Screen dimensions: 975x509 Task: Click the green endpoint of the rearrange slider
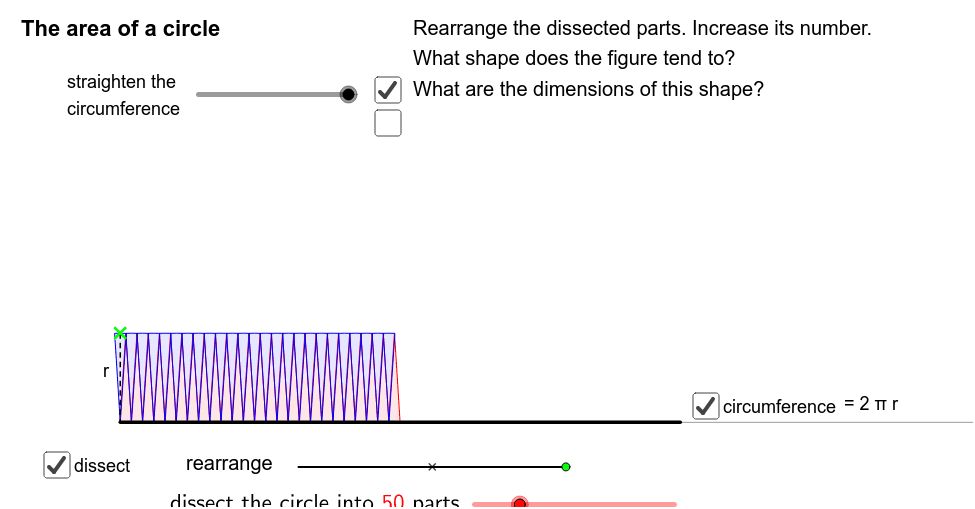(566, 466)
